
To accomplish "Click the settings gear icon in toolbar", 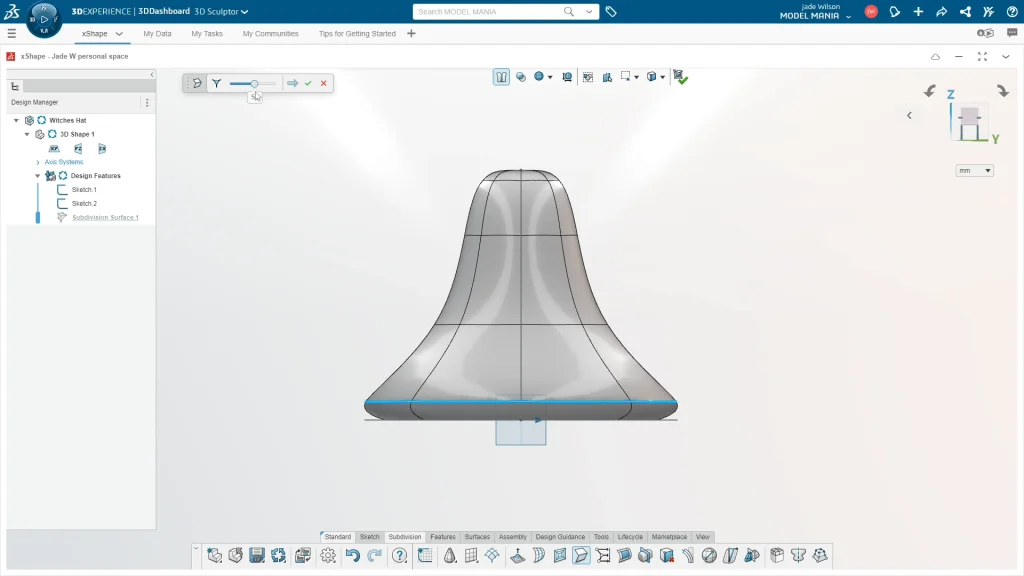I will pos(328,555).
